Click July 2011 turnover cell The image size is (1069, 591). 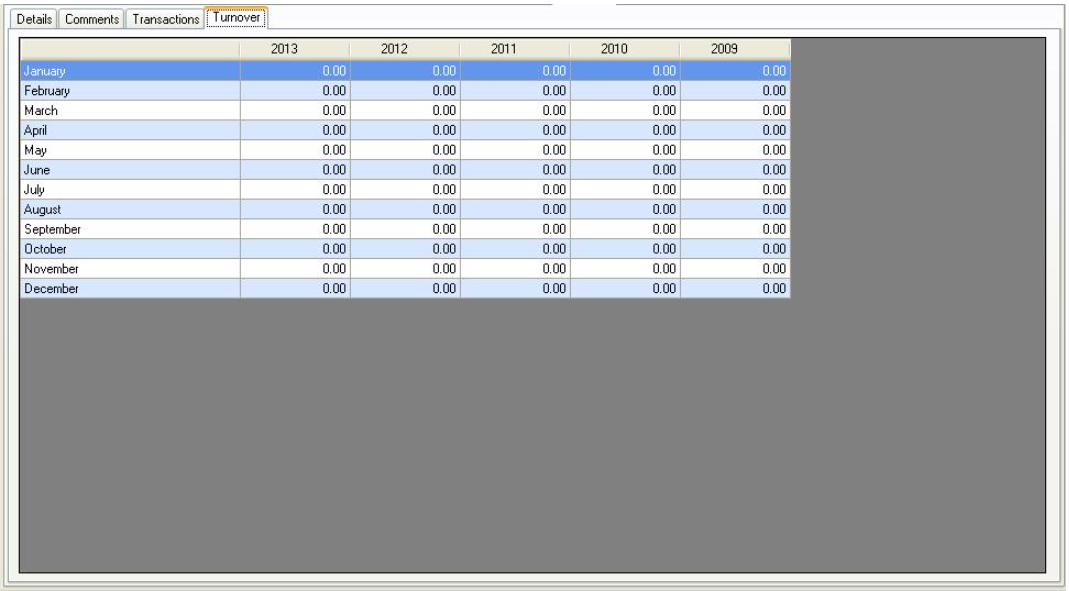point(515,190)
